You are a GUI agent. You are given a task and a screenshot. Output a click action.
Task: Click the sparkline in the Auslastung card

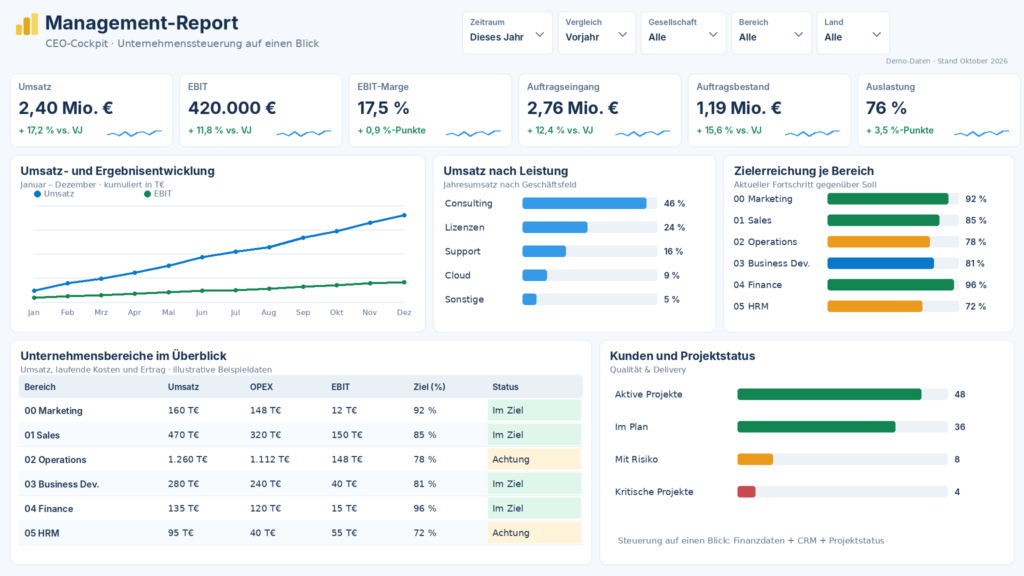(982, 133)
